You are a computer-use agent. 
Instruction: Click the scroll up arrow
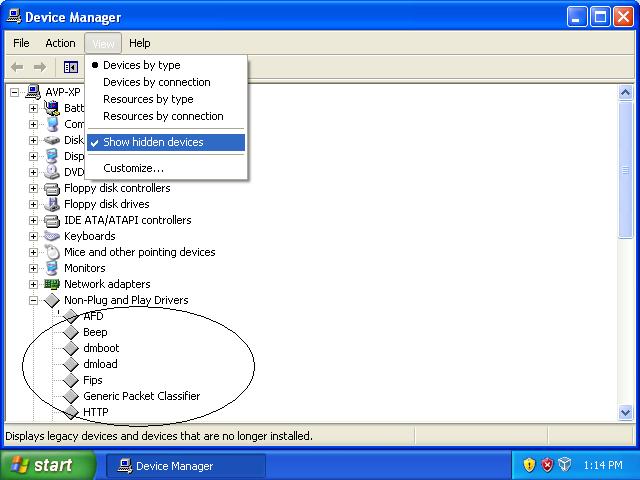625,93
